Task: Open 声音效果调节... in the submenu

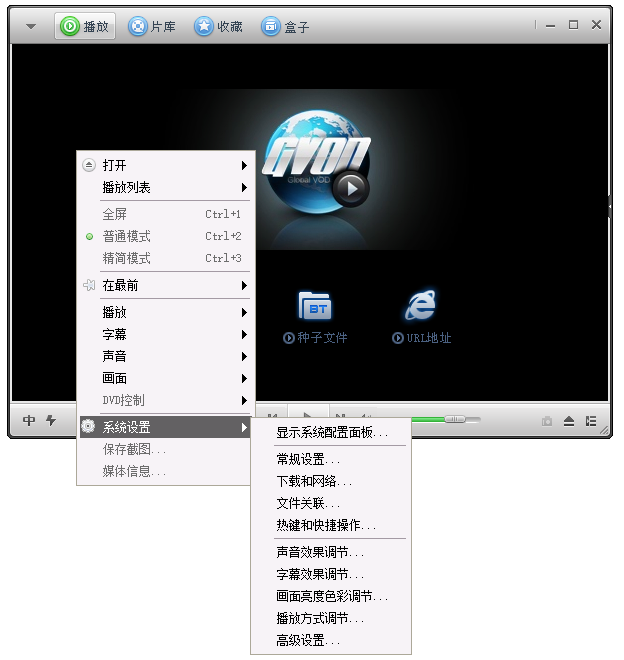Action: pyautogui.click(x=331, y=552)
